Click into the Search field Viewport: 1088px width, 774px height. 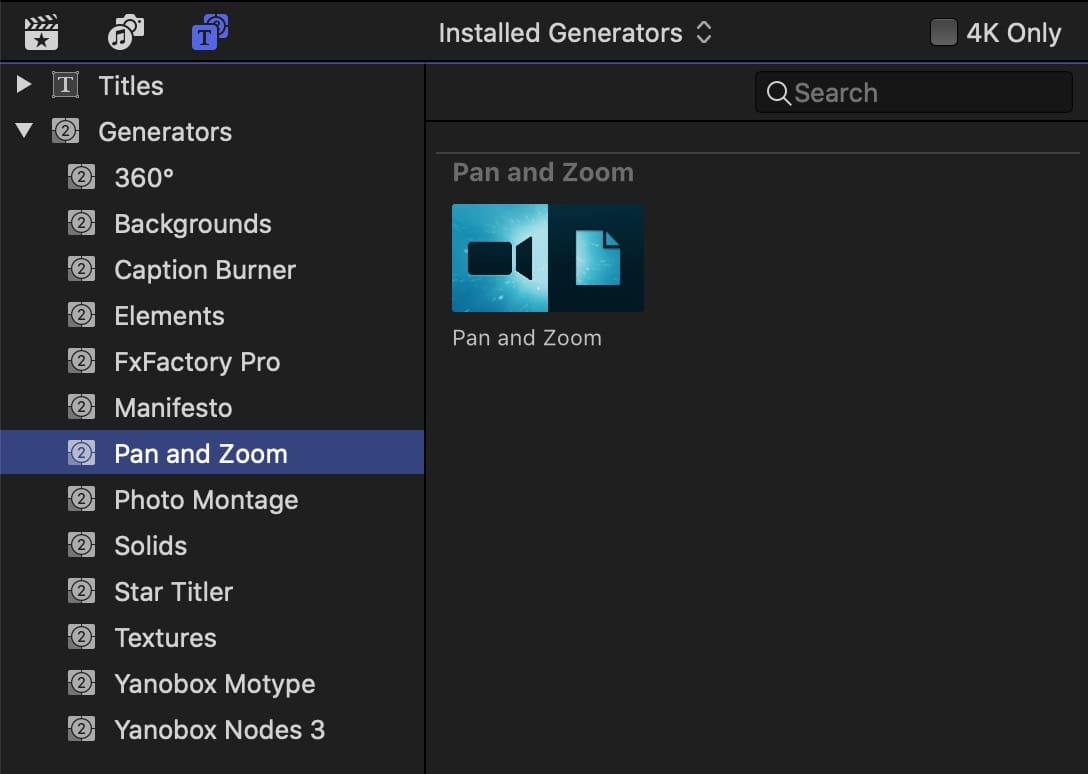925,93
